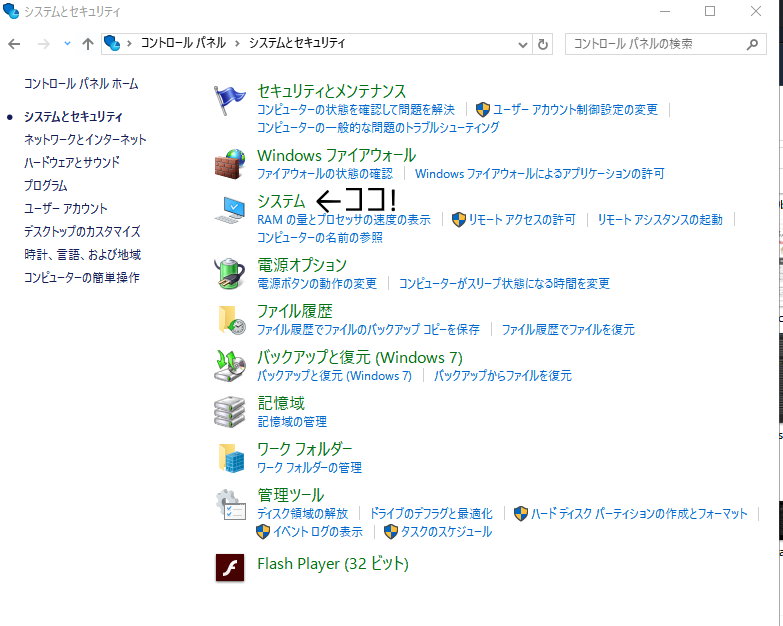Click ファイル履歴でファイルを復元 link
This screenshot has height=626, width=783.
click(568, 329)
